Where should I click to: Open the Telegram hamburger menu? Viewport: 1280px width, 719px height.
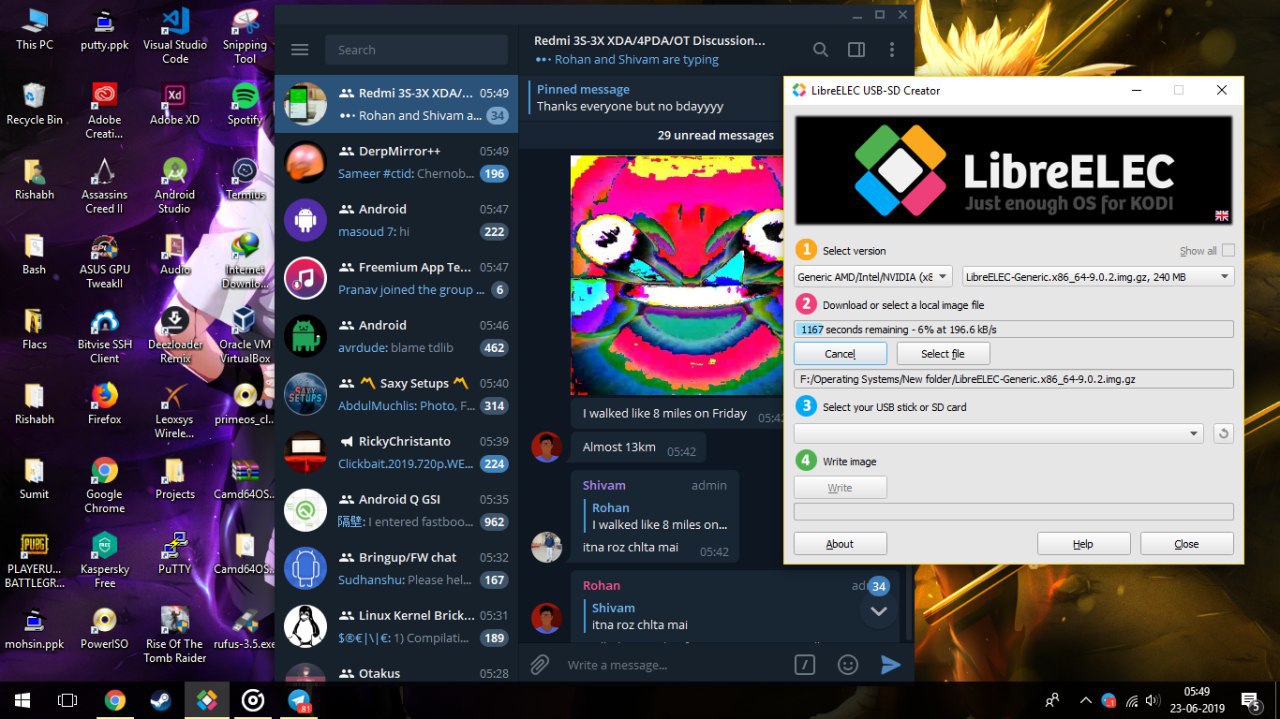299,50
